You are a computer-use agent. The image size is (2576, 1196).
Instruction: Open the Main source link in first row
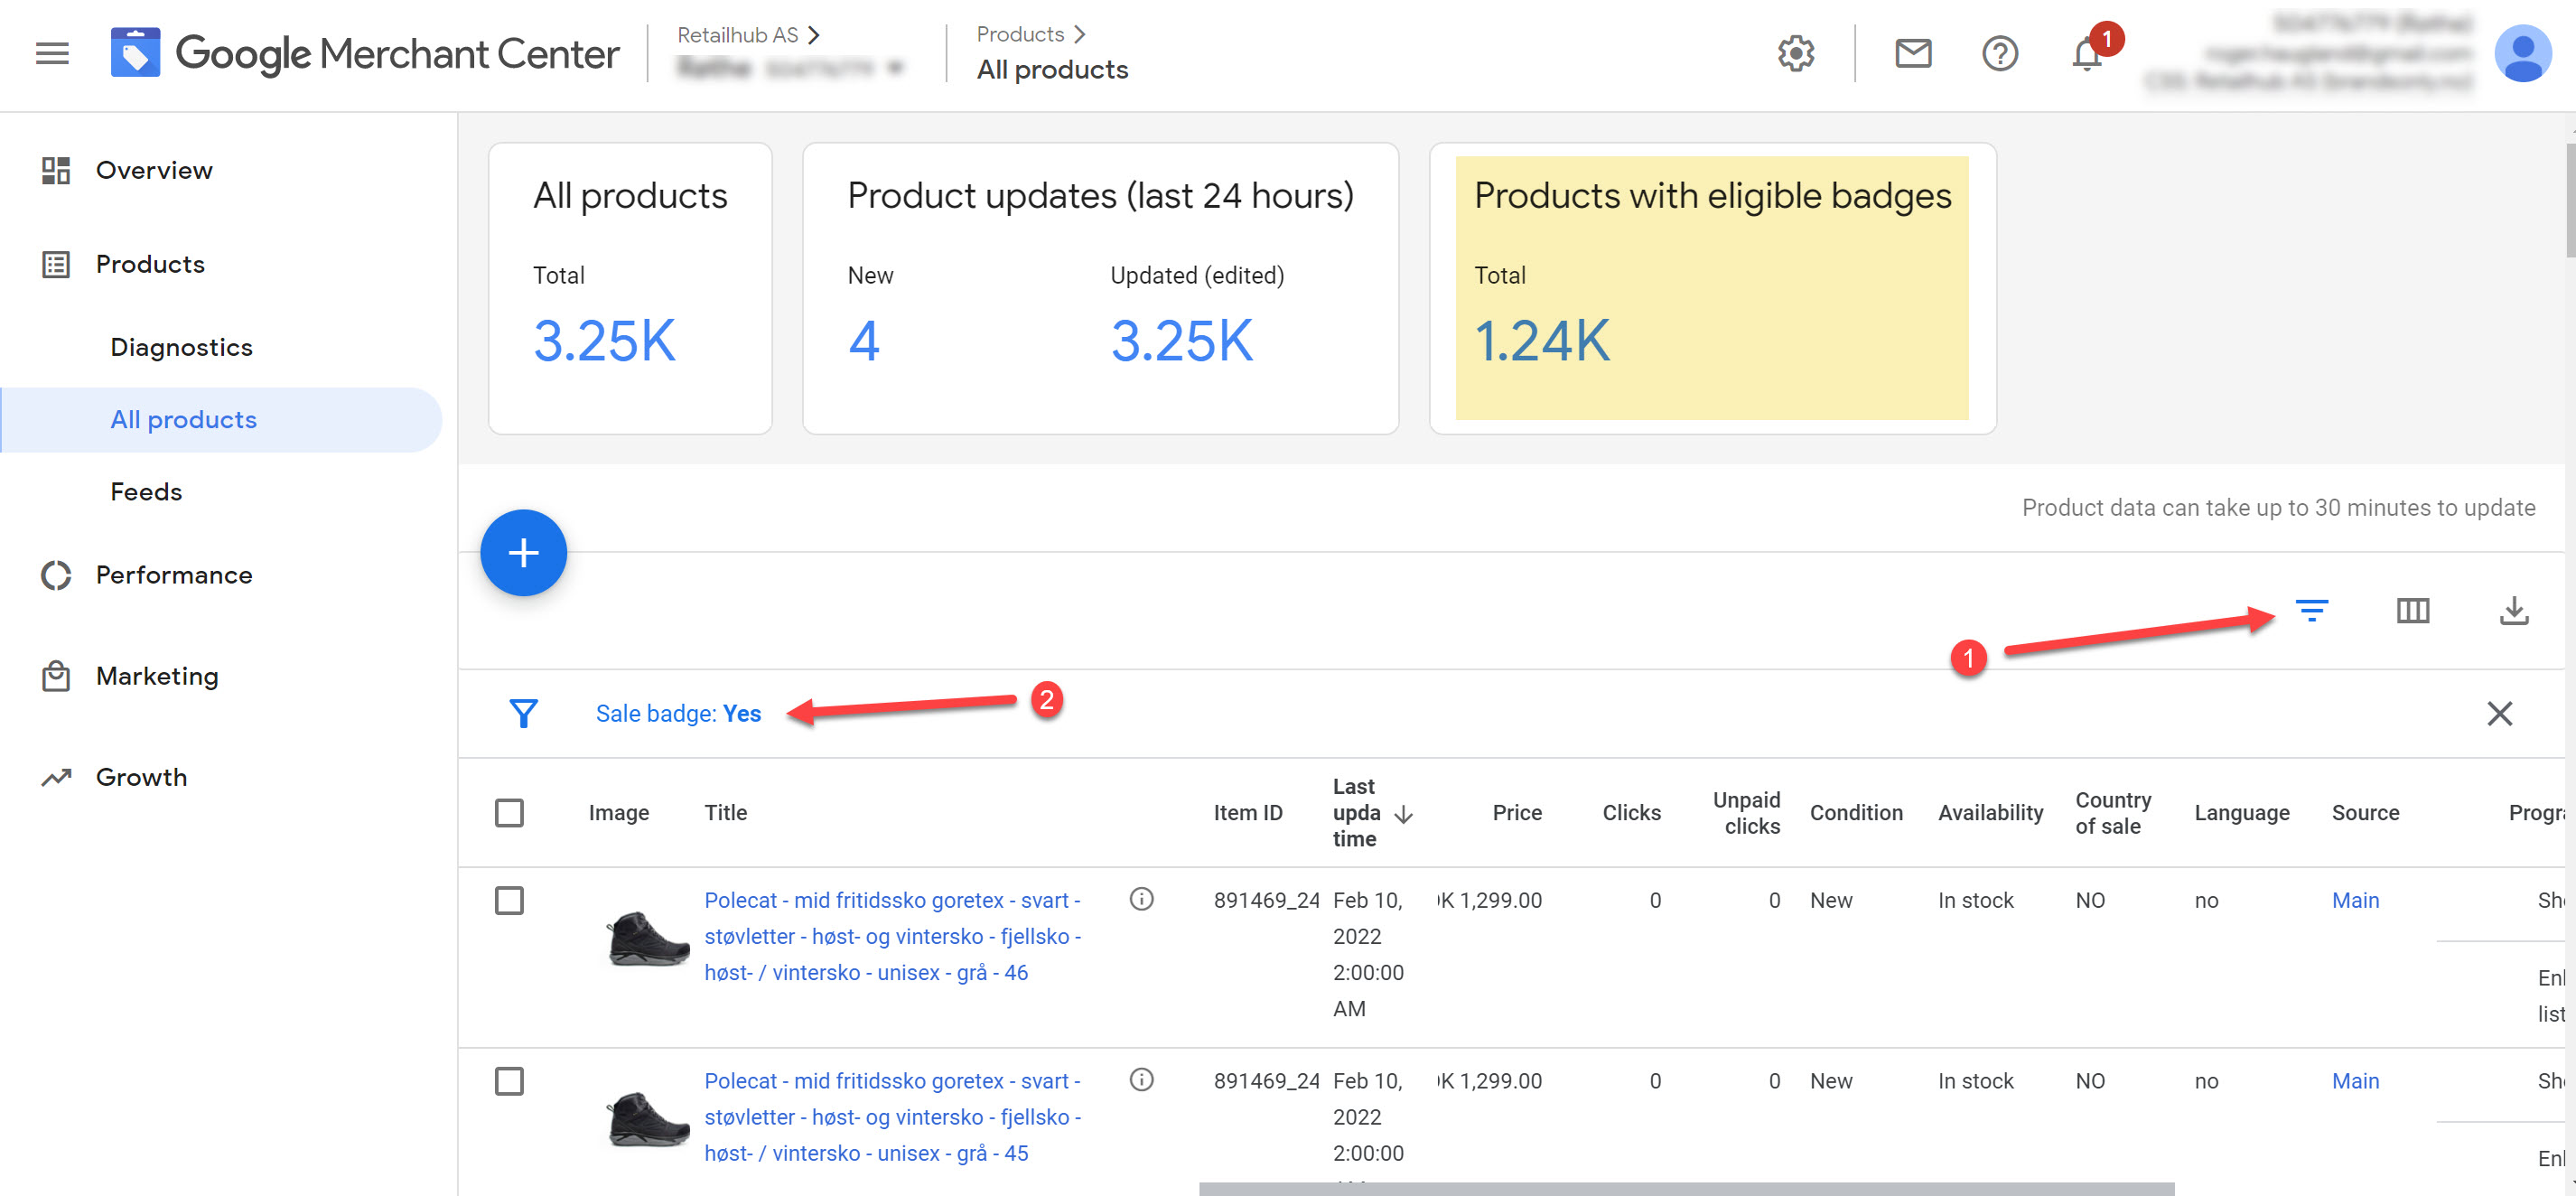[x=2355, y=900]
